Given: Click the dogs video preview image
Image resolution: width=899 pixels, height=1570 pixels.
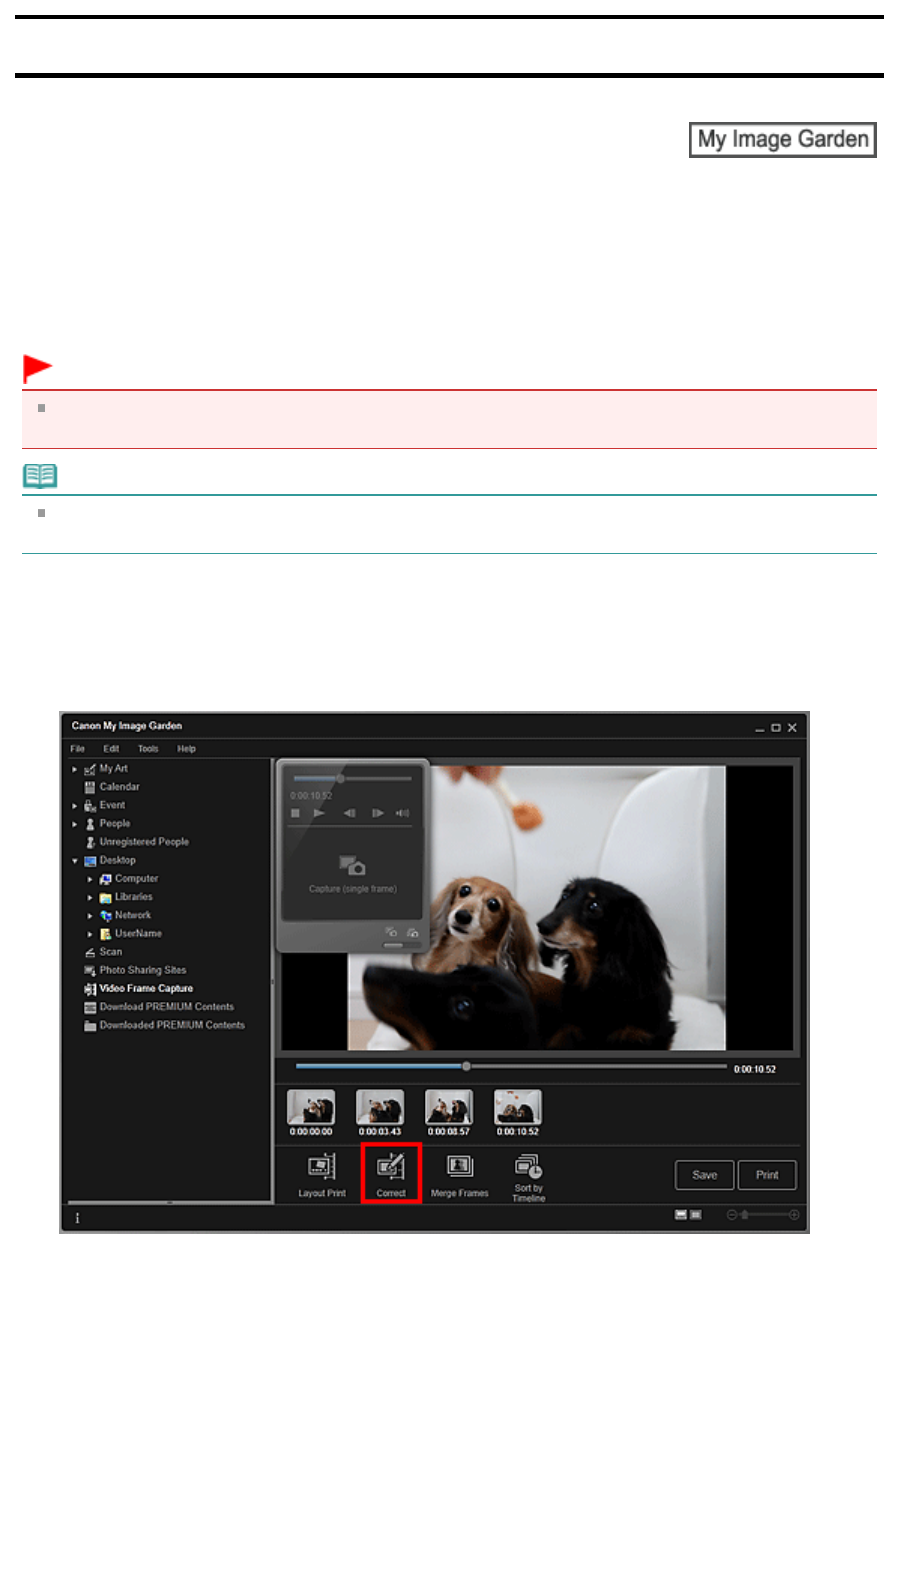Looking at the screenshot, I should click(x=537, y=908).
